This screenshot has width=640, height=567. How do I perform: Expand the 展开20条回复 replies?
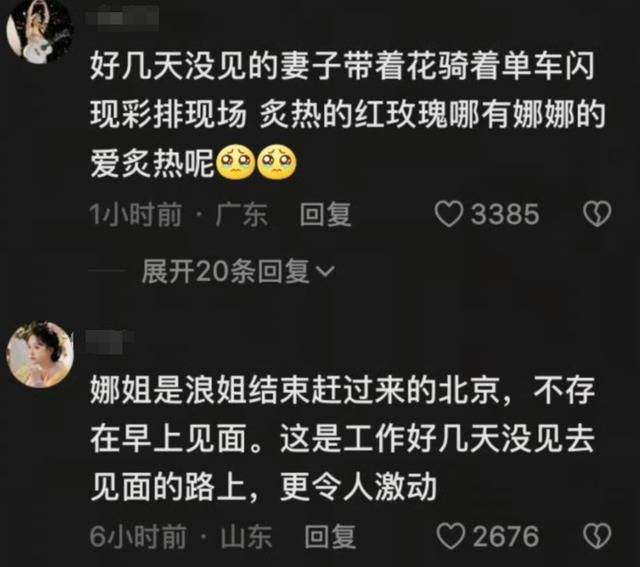238,271
